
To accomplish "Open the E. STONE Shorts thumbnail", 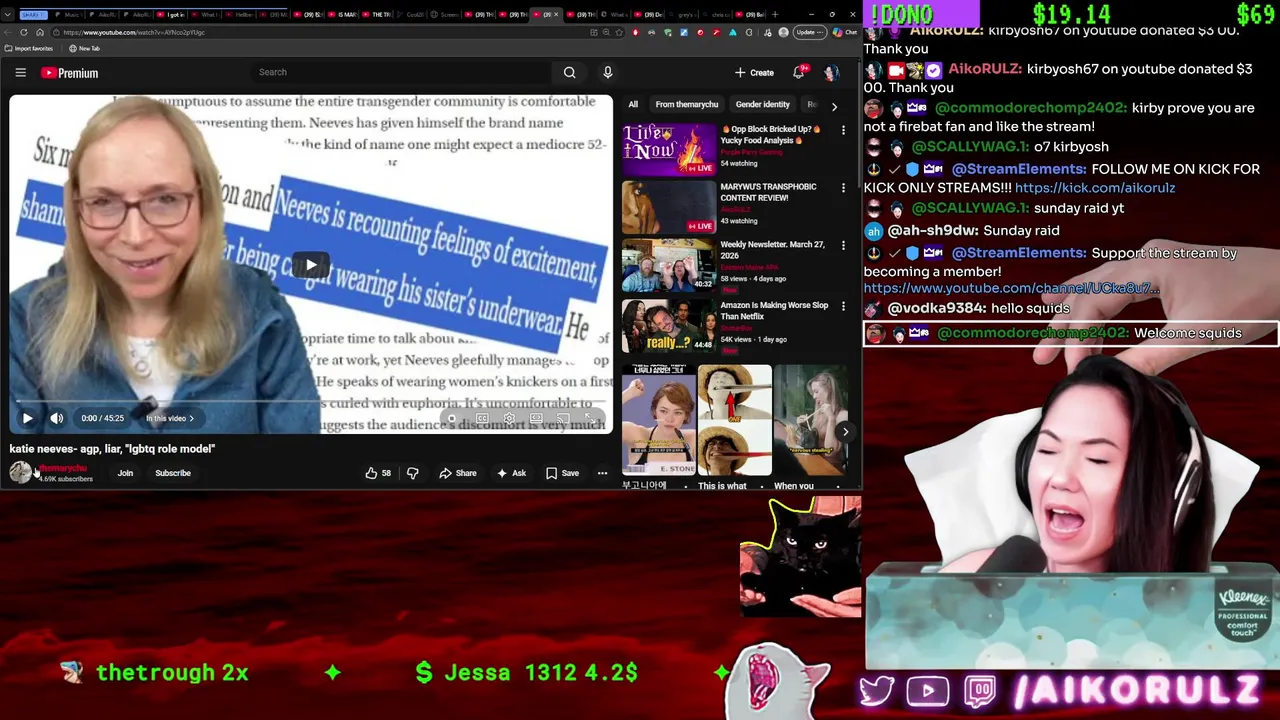I will pos(658,420).
